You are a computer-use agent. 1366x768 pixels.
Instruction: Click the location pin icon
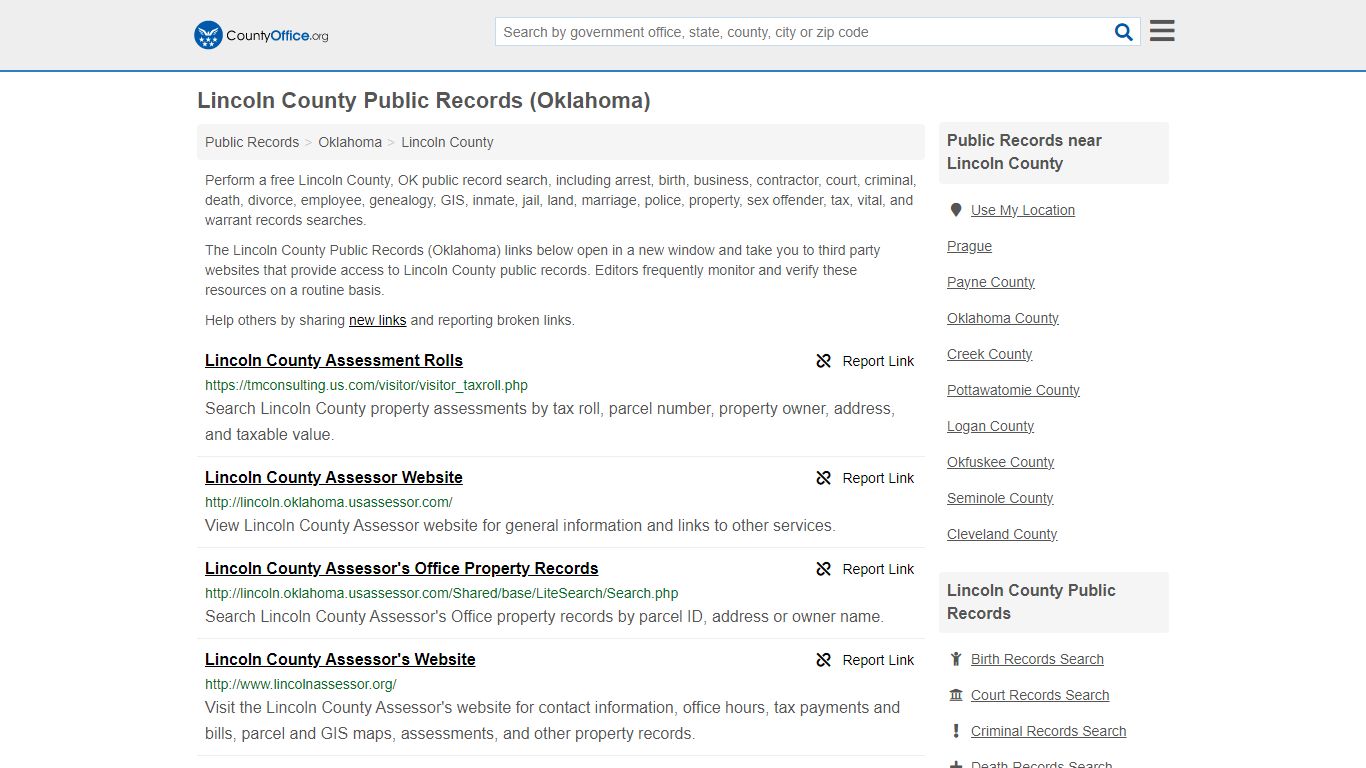[956, 210]
